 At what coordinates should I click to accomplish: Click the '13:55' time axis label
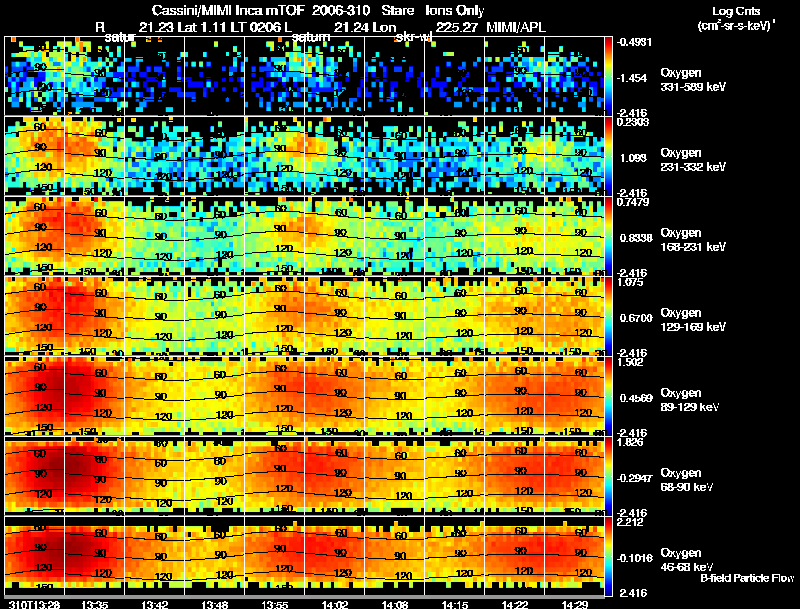point(275,605)
